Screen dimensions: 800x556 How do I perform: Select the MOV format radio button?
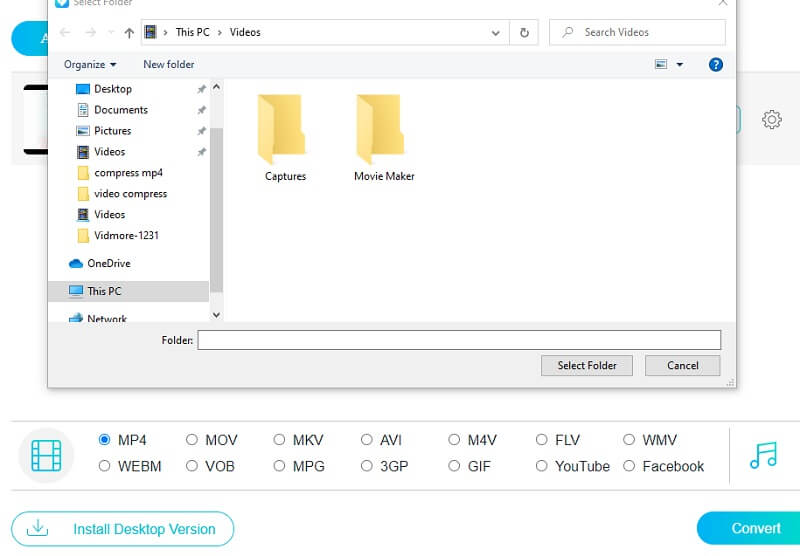coord(192,440)
